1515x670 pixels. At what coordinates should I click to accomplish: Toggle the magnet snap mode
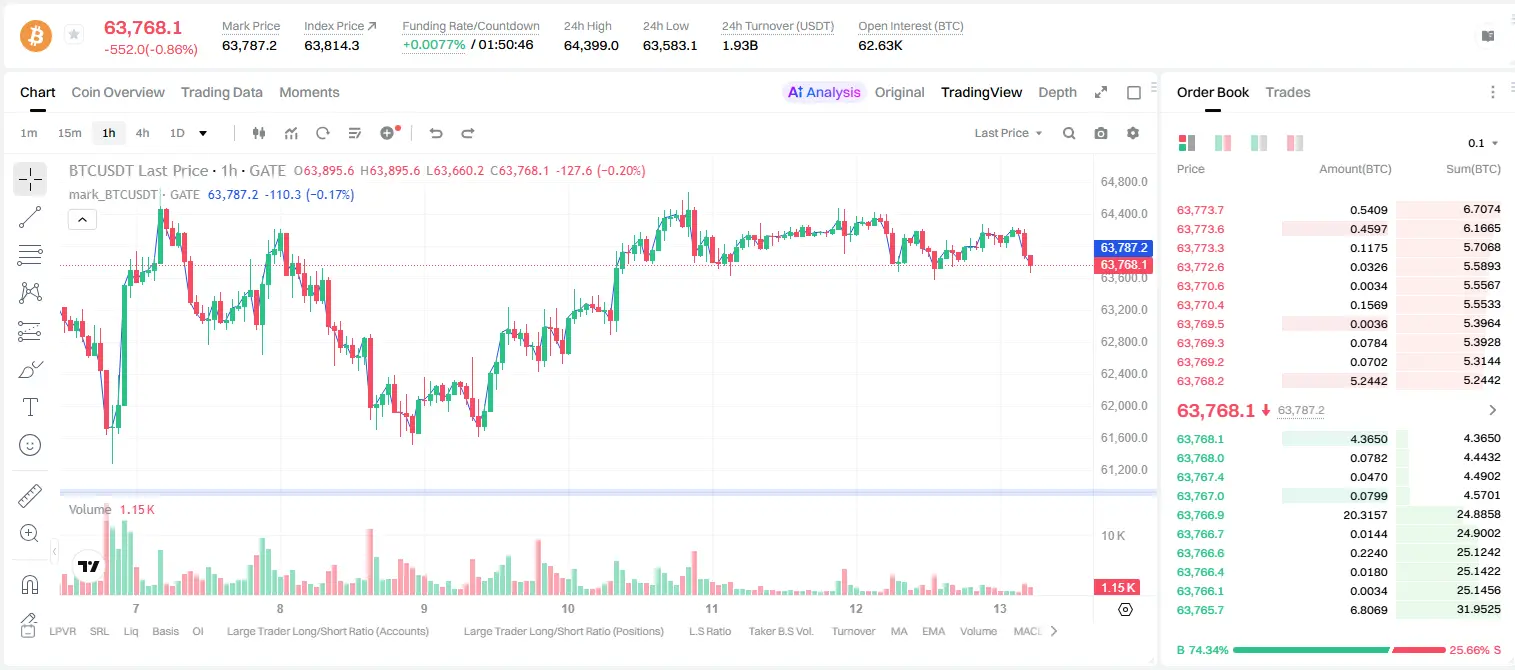click(x=30, y=585)
